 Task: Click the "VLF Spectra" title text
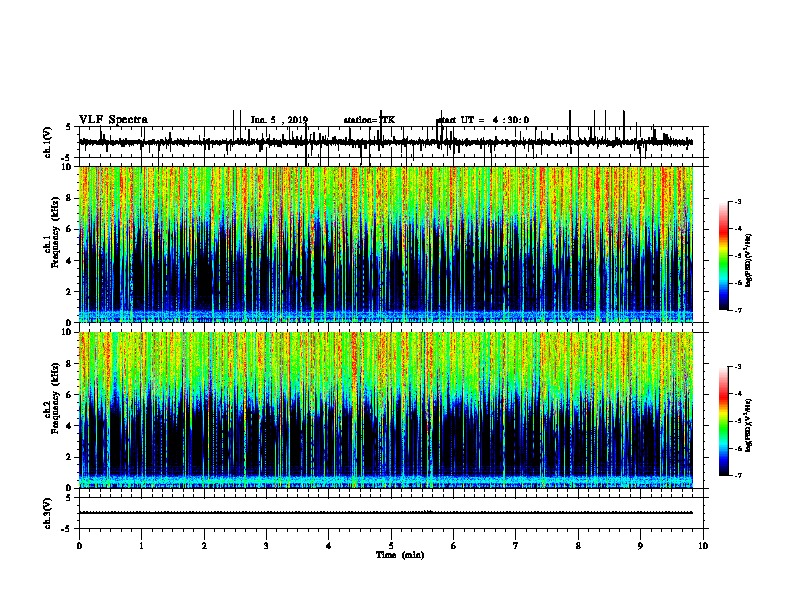pos(113,120)
